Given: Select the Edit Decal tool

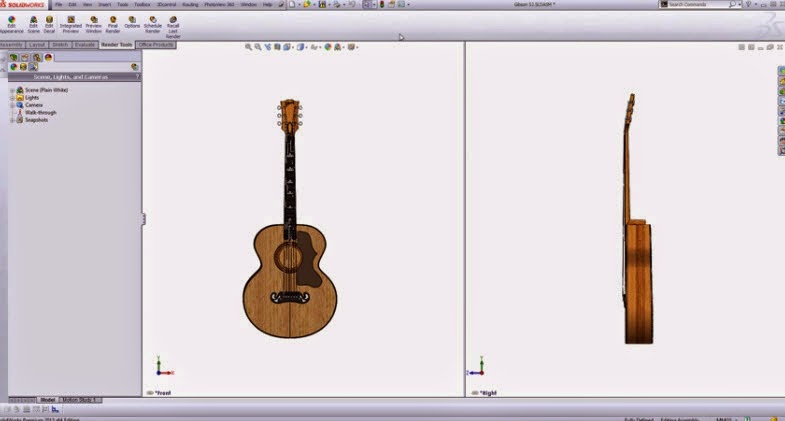Looking at the screenshot, I should (x=49, y=25).
